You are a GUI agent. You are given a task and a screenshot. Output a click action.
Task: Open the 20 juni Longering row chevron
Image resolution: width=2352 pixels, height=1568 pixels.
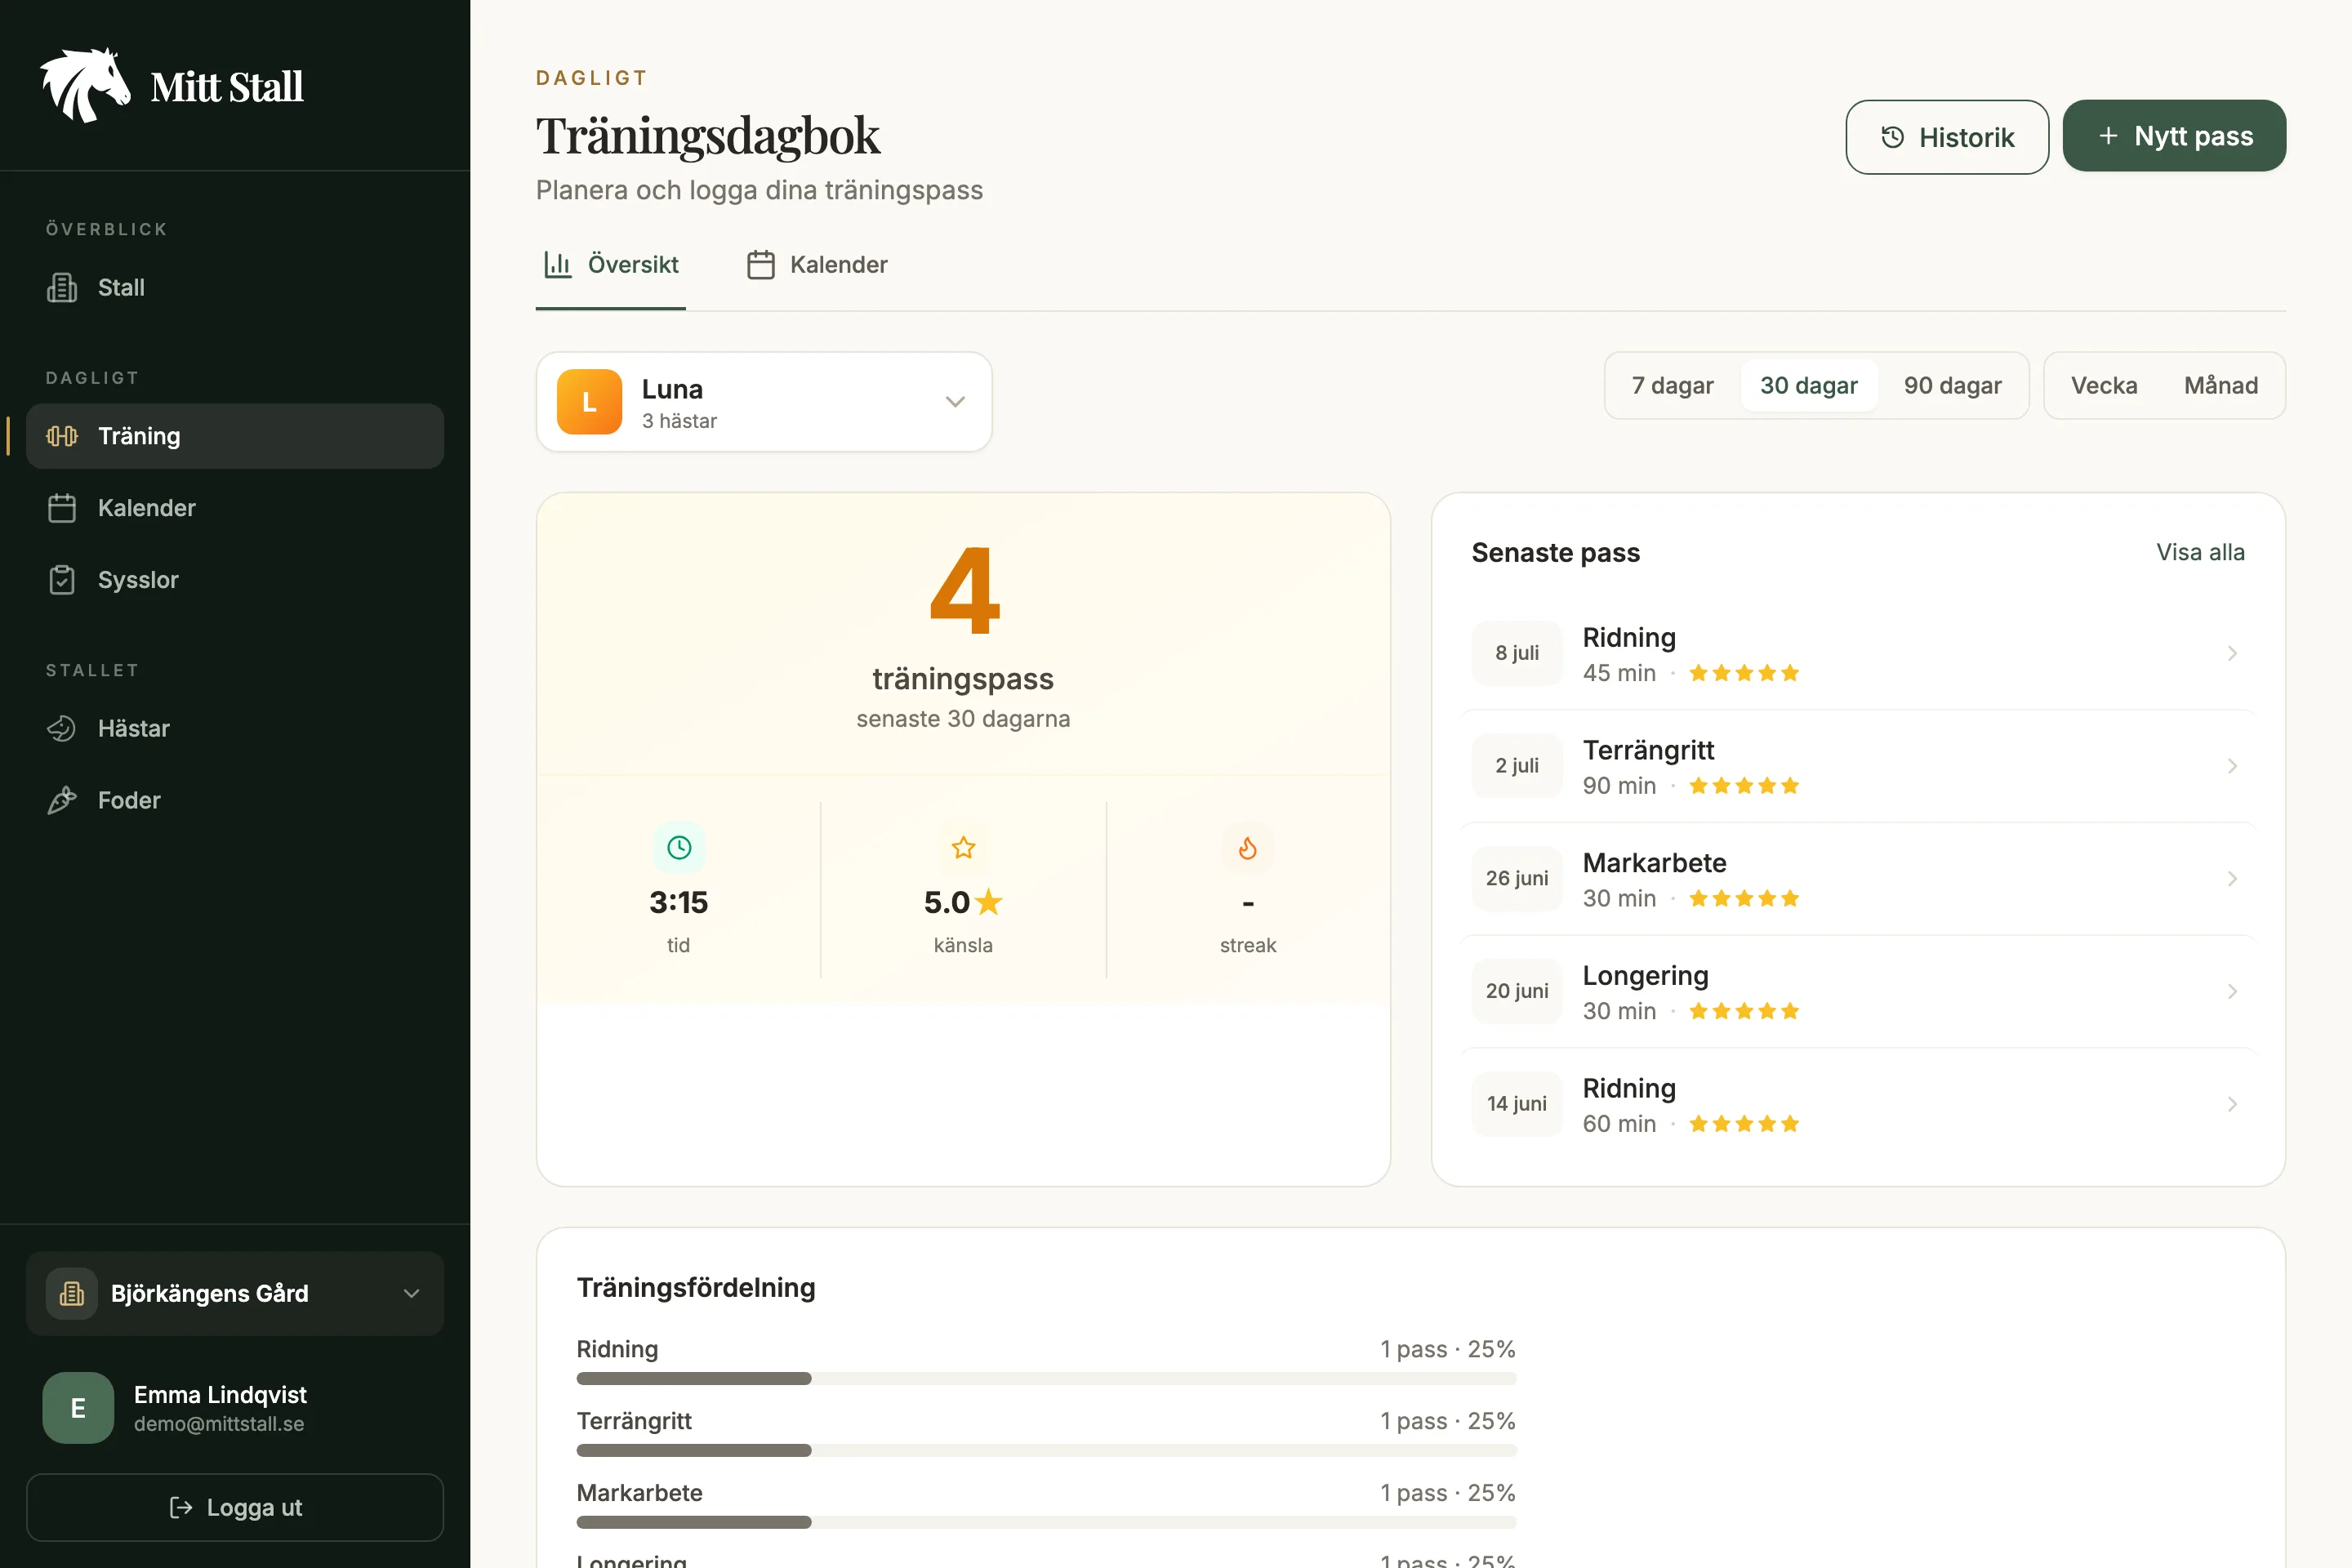point(2232,992)
